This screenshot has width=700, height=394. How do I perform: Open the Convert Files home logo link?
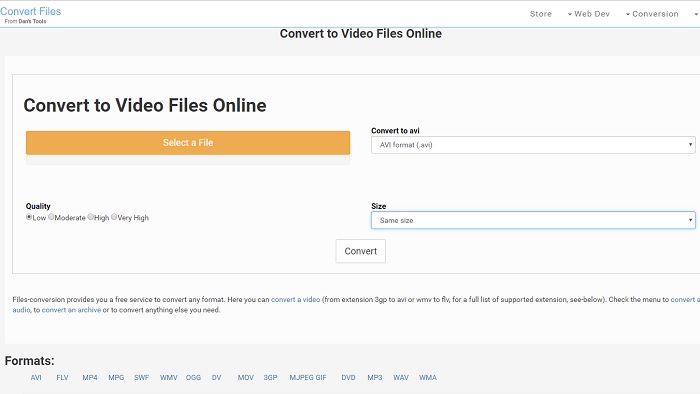(30, 11)
